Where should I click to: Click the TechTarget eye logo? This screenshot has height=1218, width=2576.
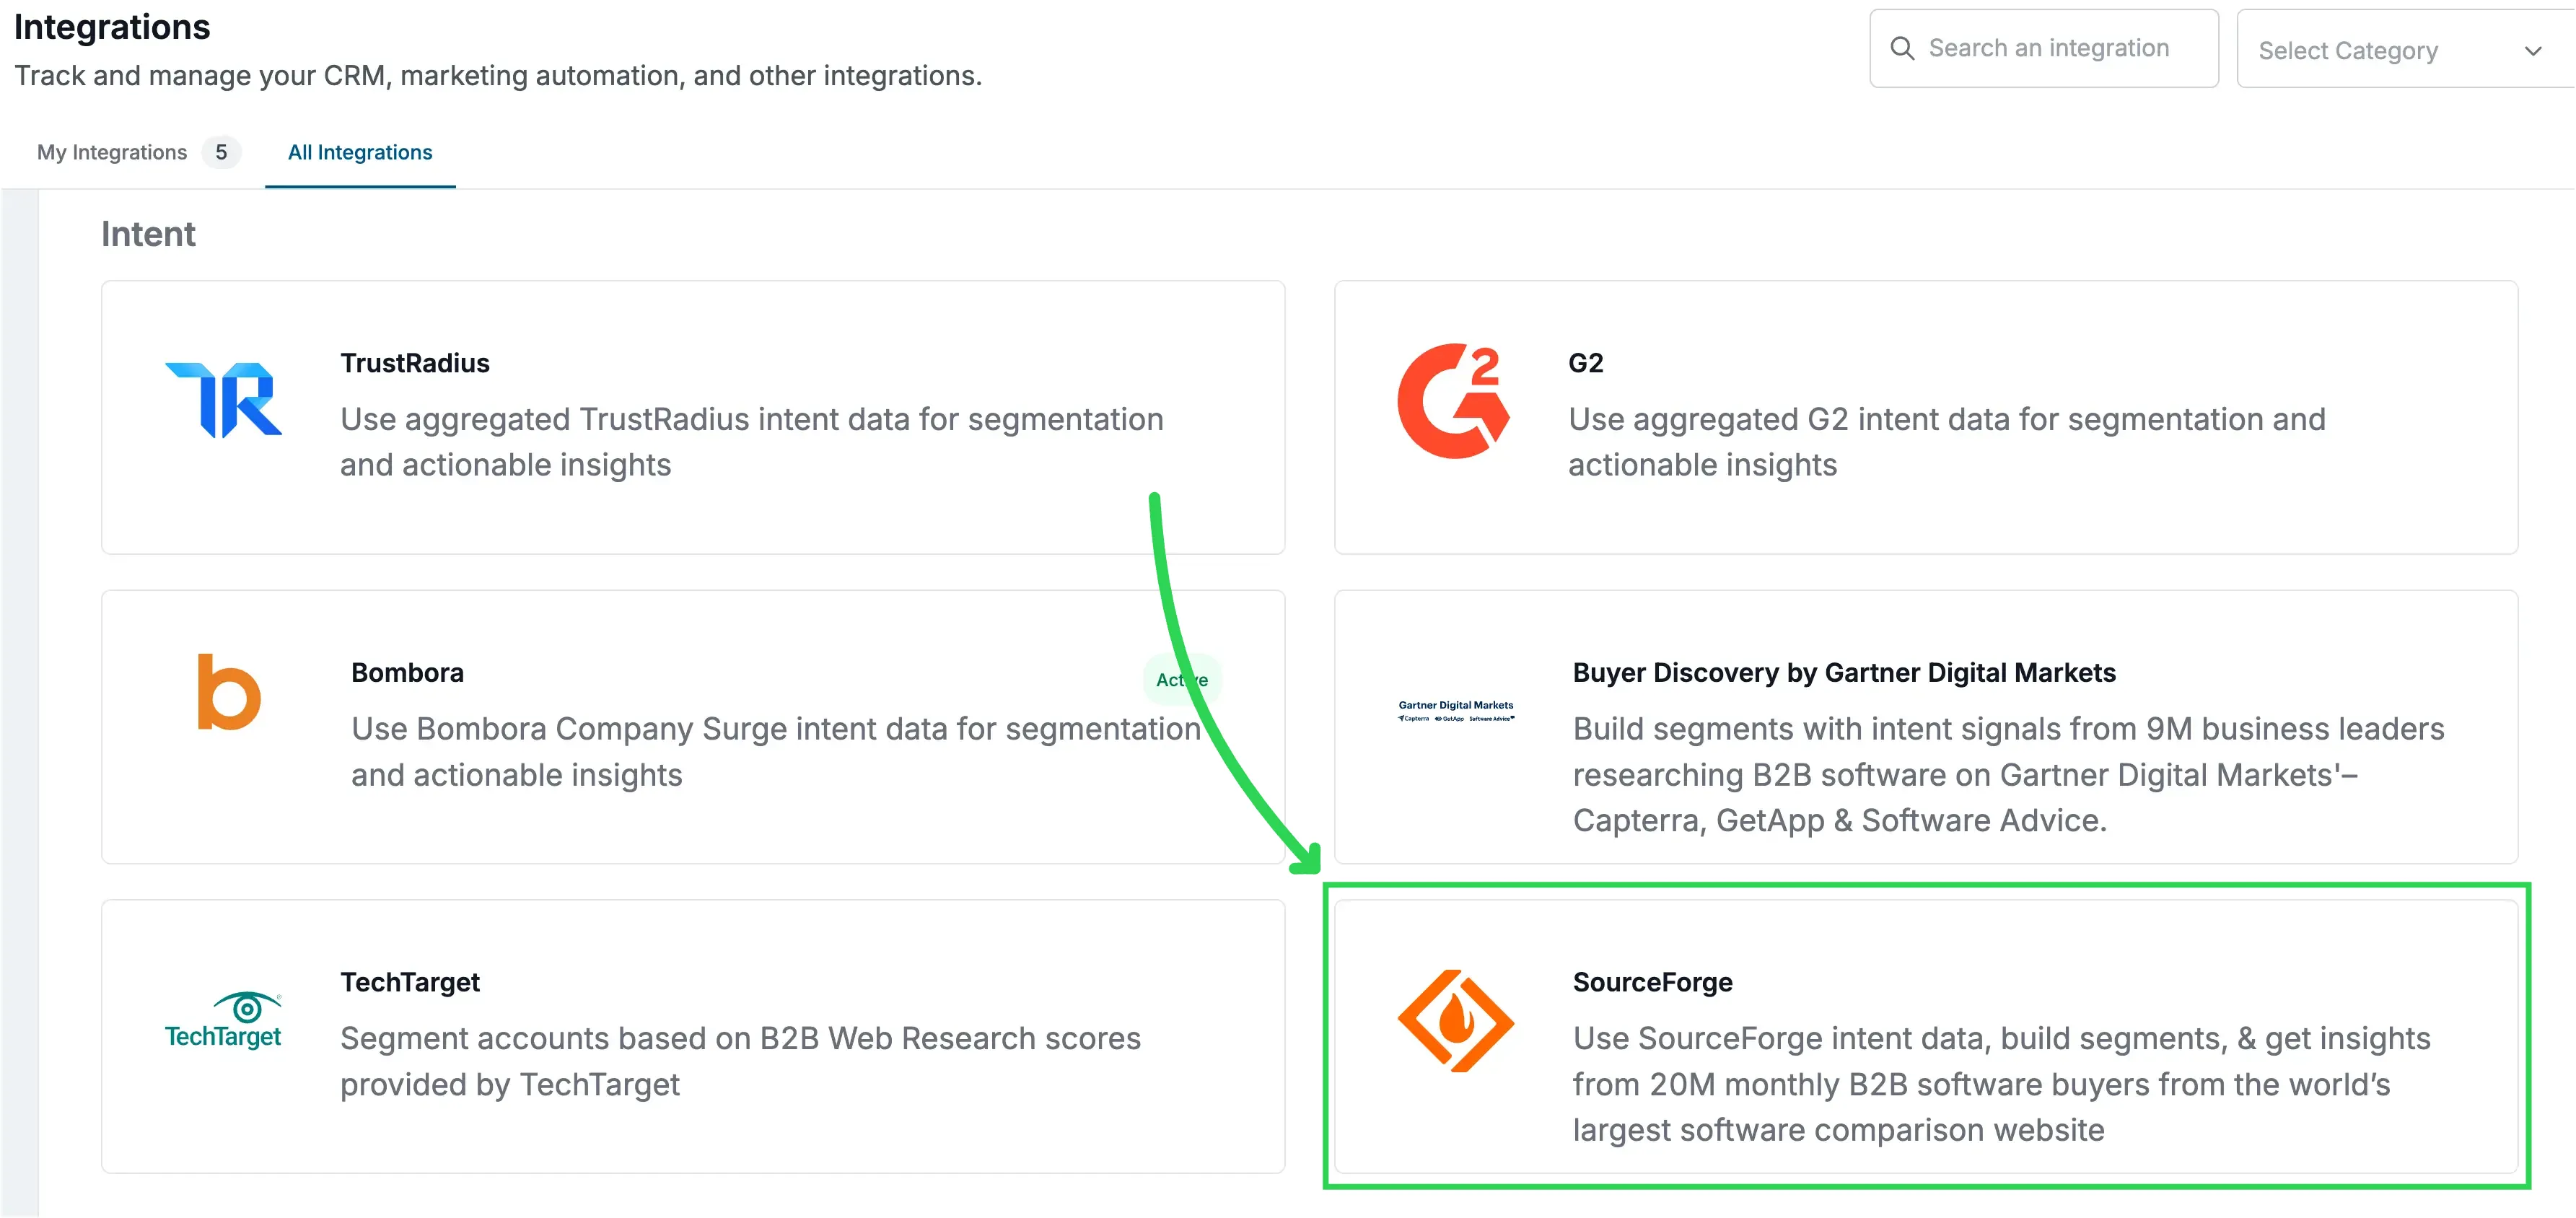[223, 1020]
